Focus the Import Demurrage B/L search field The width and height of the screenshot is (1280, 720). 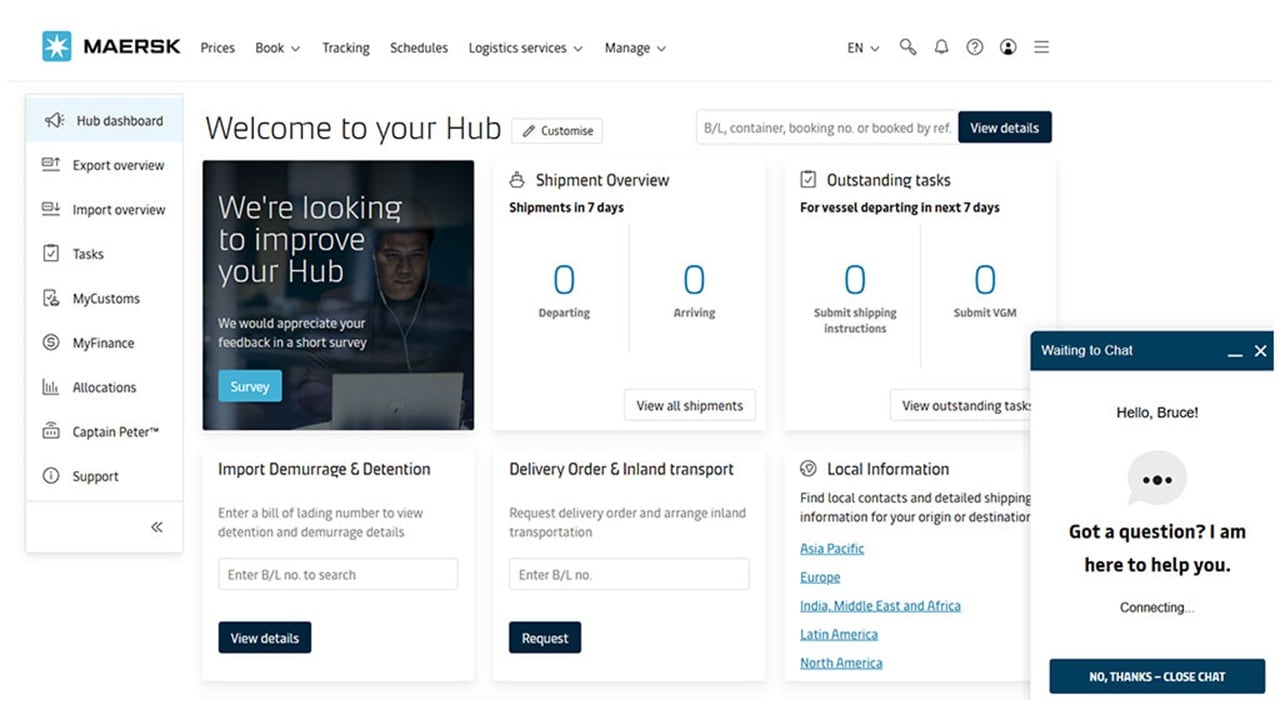tap(338, 575)
